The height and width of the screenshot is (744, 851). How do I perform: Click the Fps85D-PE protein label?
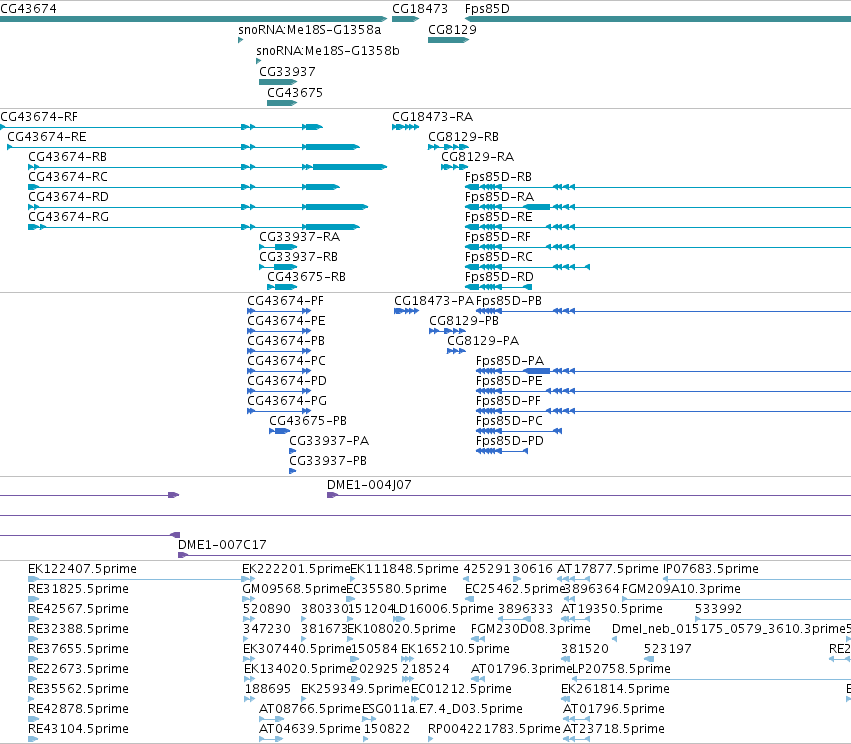(x=509, y=381)
